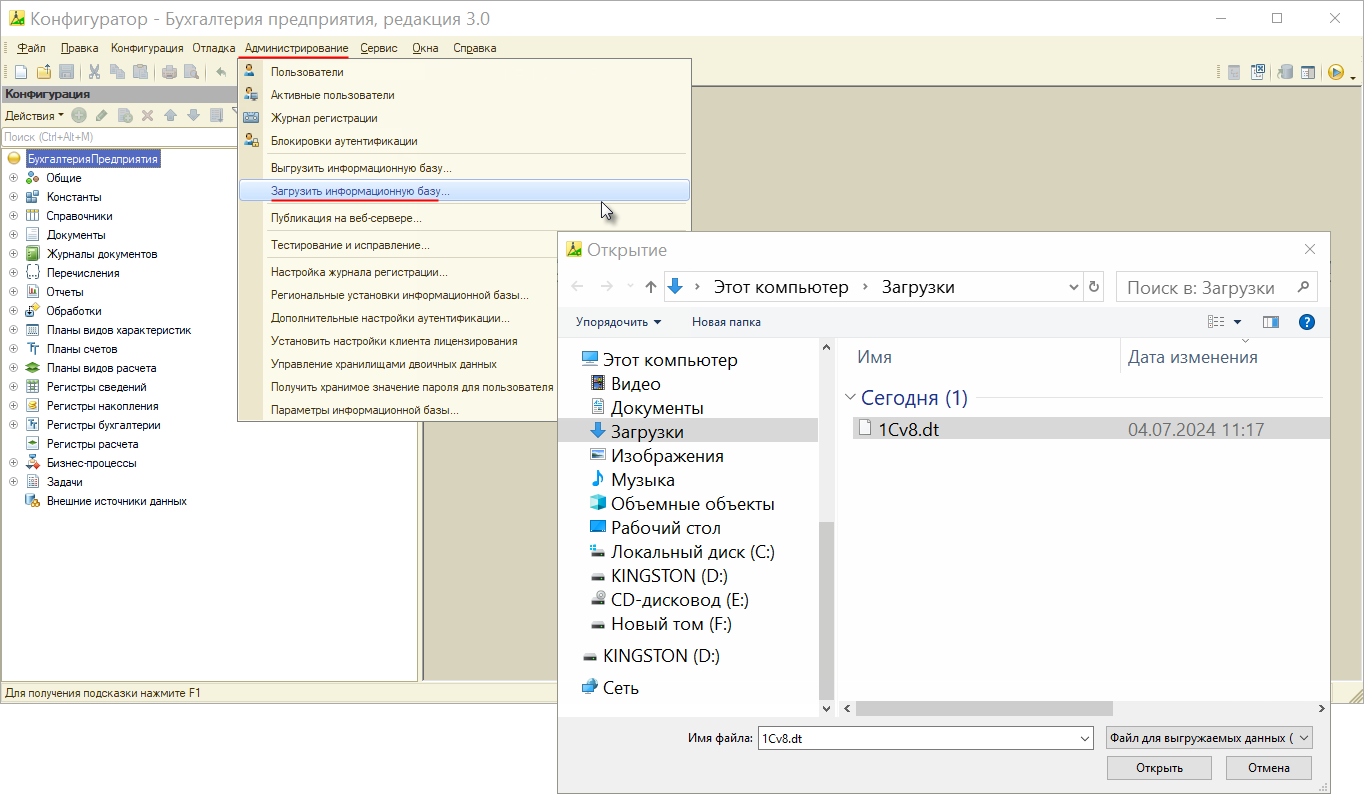Click the Paste toolbar icon
Image resolution: width=1364 pixels, height=796 pixels.
point(140,72)
